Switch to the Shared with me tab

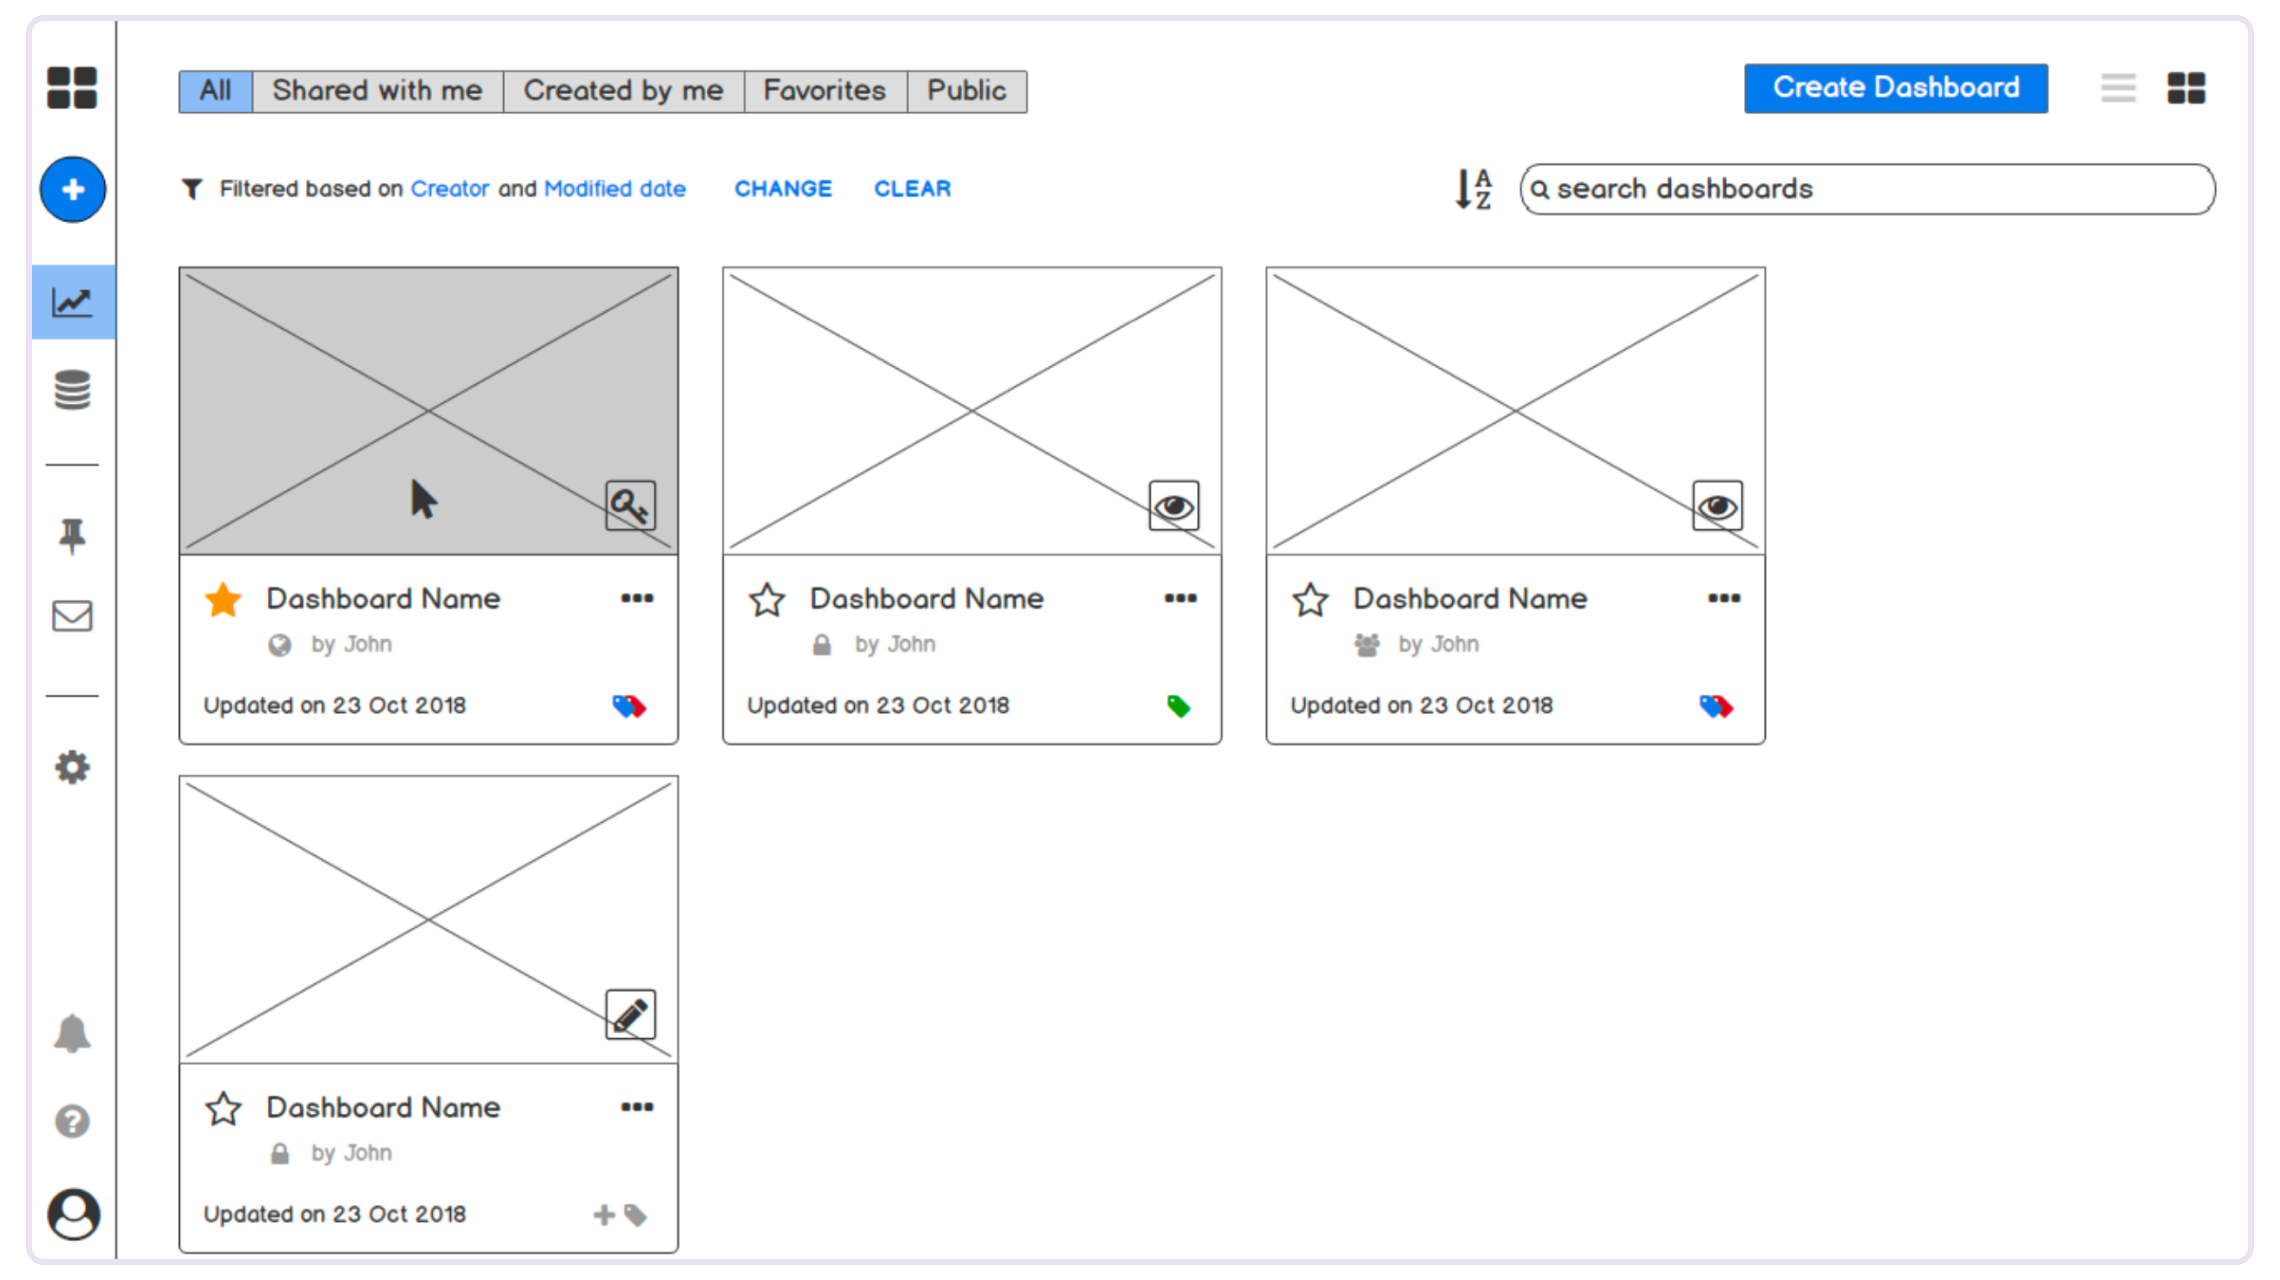(378, 91)
